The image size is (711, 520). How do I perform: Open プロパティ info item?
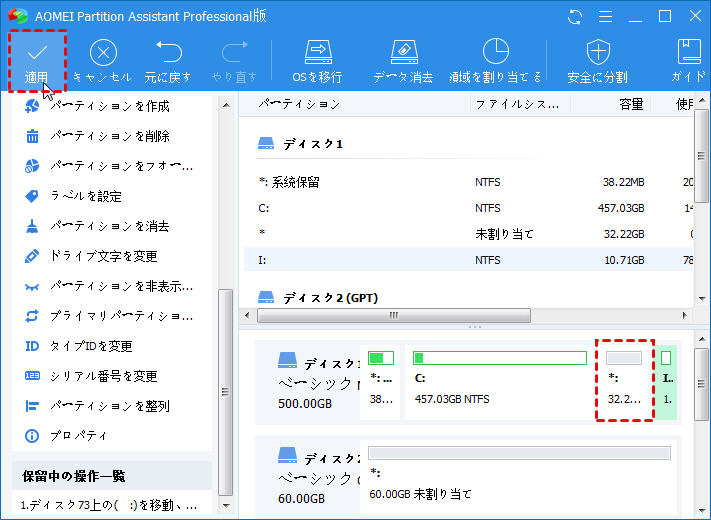66,436
